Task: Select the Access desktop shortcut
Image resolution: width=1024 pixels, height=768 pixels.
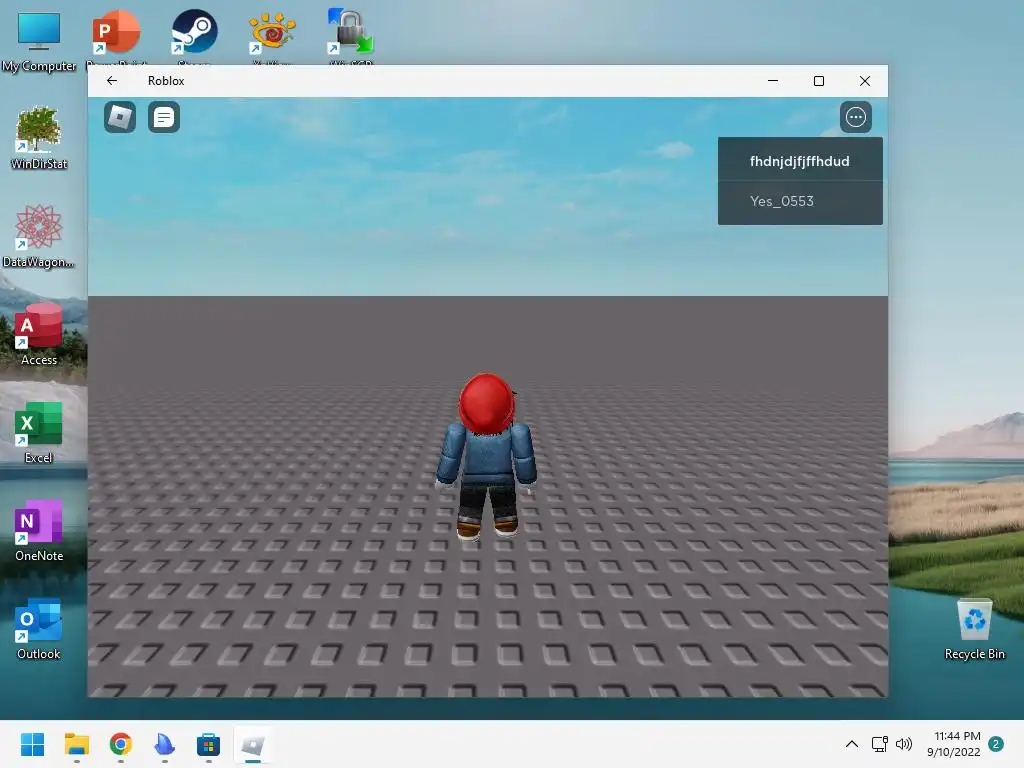Action: 39,334
